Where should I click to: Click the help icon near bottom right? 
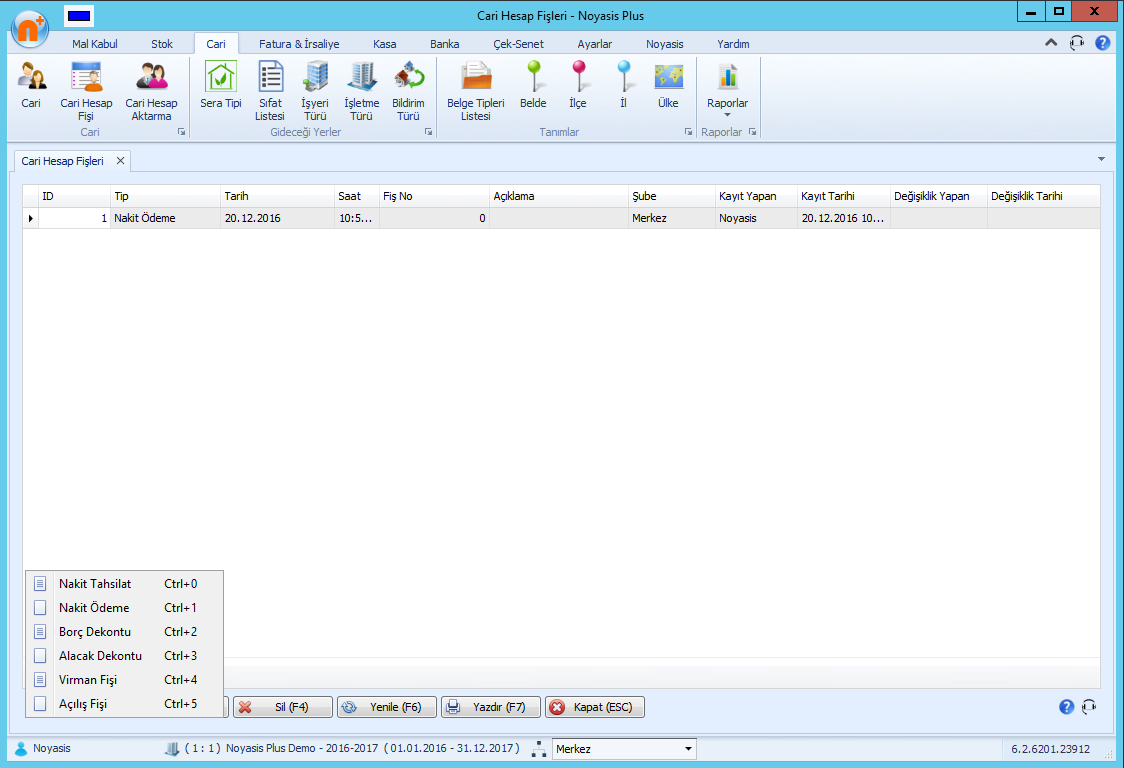click(1067, 707)
